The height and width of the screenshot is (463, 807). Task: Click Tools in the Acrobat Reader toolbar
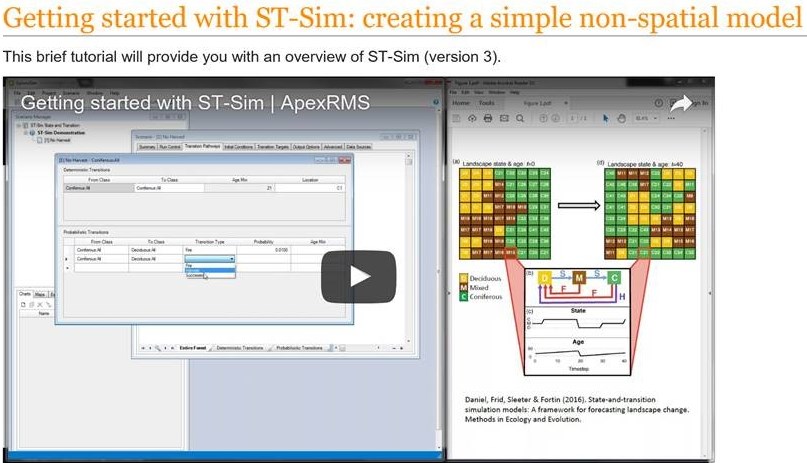tap(487, 103)
